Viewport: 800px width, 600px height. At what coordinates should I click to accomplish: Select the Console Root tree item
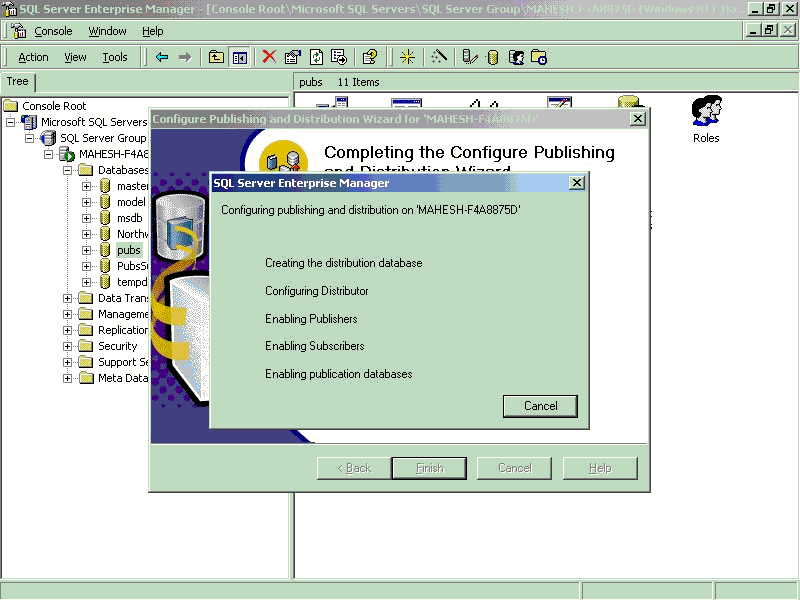(x=54, y=106)
